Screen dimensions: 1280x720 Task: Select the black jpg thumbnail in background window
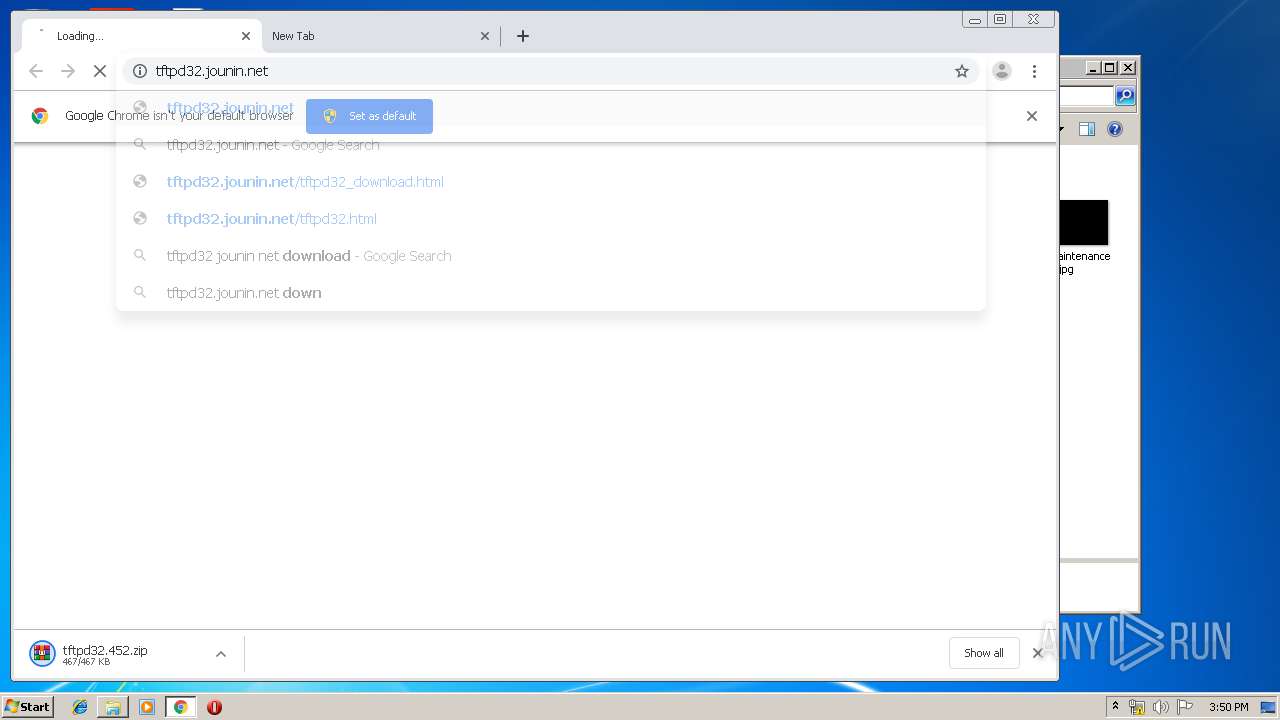click(1084, 222)
